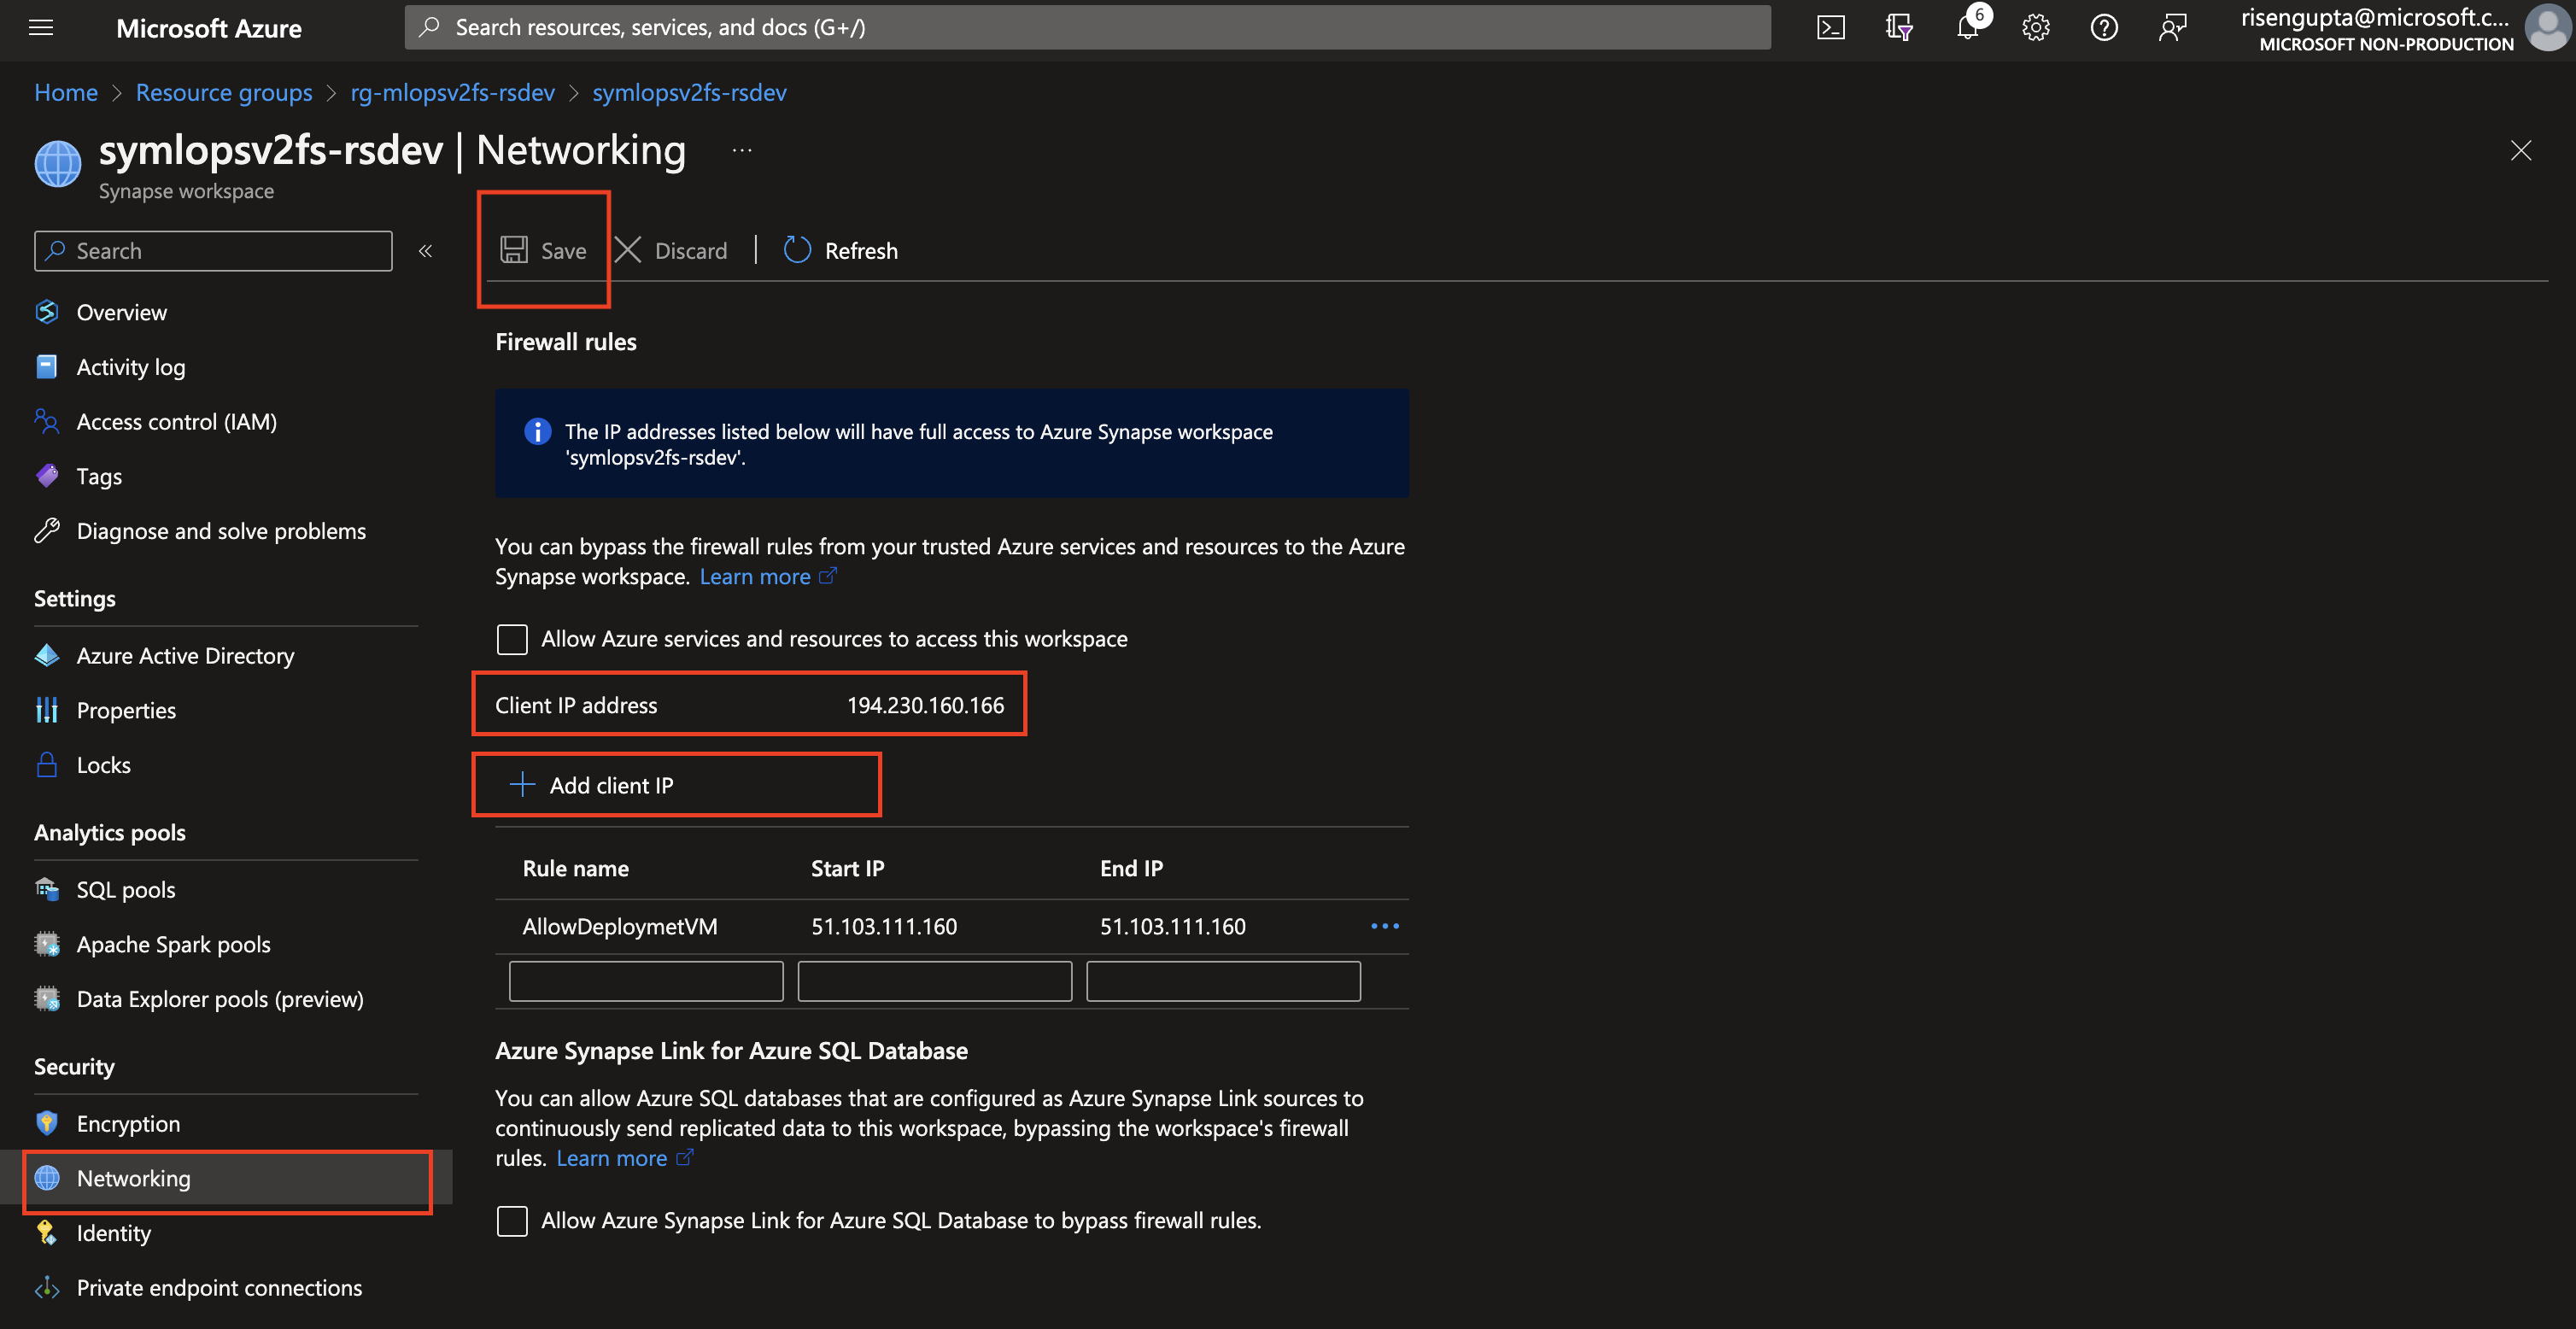The image size is (2576, 1329).
Task: Focus the new End IP input field
Action: tap(1223, 981)
